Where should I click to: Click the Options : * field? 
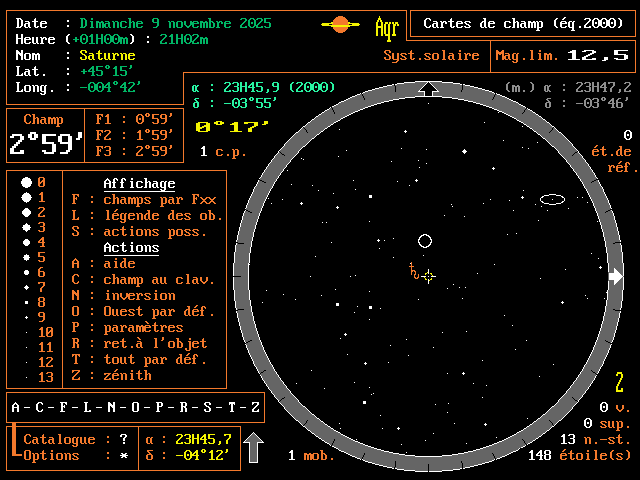(x=76, y=455)
